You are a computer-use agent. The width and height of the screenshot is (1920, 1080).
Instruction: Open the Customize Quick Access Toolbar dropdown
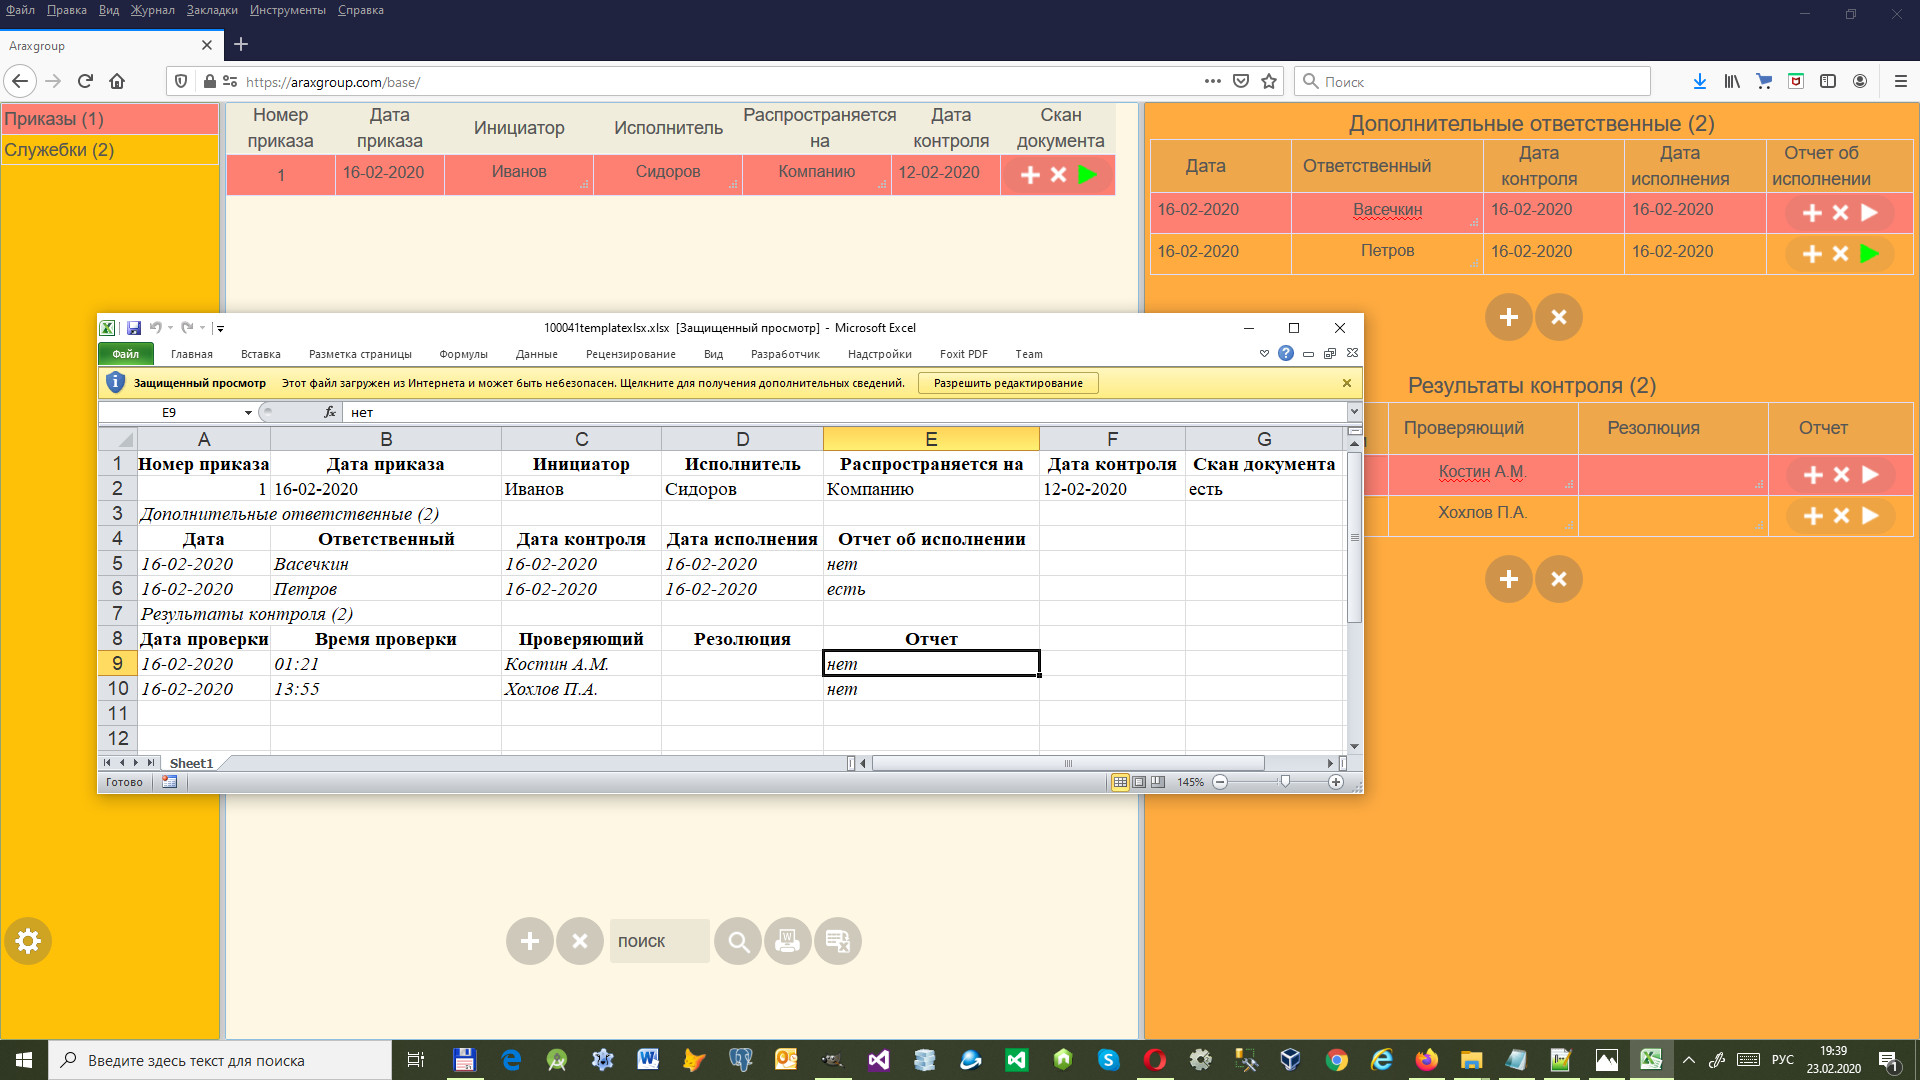(220, 328)
